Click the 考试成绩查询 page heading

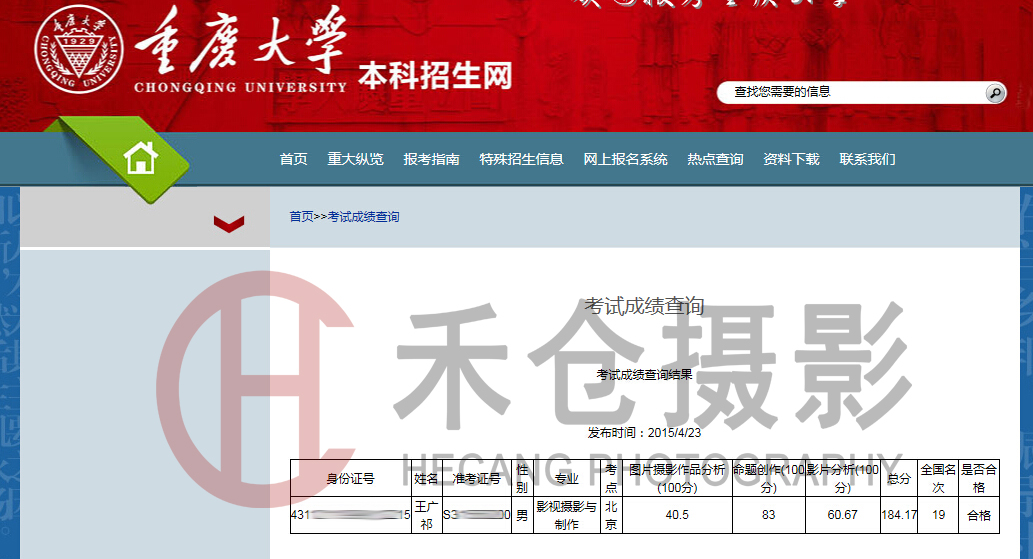click(x=644, y=306)
